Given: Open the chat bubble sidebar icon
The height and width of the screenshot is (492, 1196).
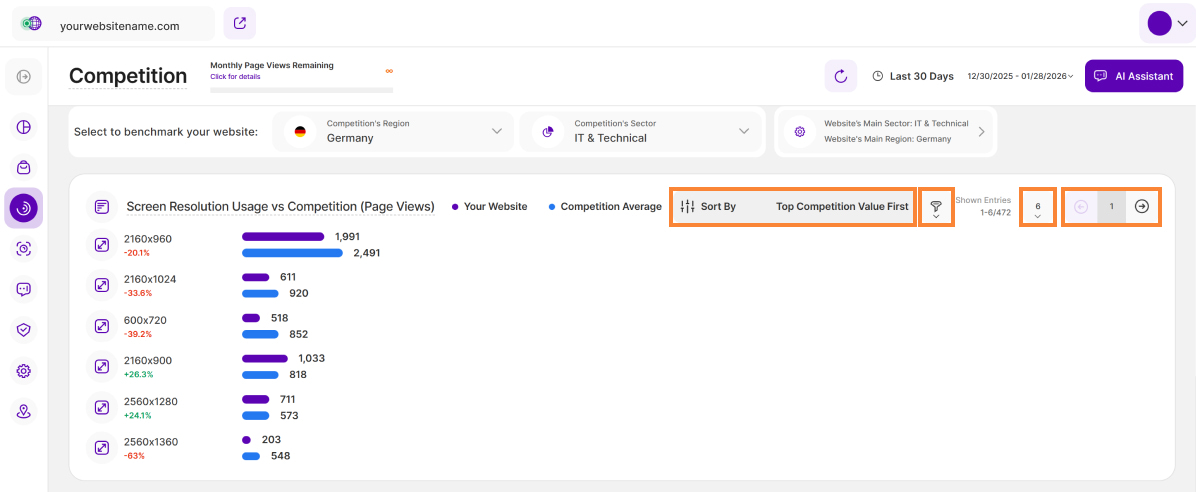Looking at the screenshot, I should coord(24,289).
